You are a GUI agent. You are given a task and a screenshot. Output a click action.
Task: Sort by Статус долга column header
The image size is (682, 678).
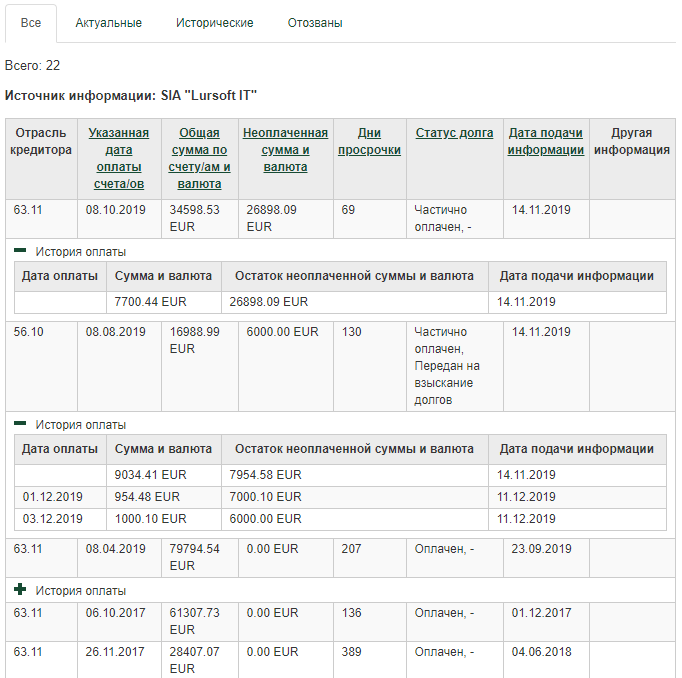point(454,133)
